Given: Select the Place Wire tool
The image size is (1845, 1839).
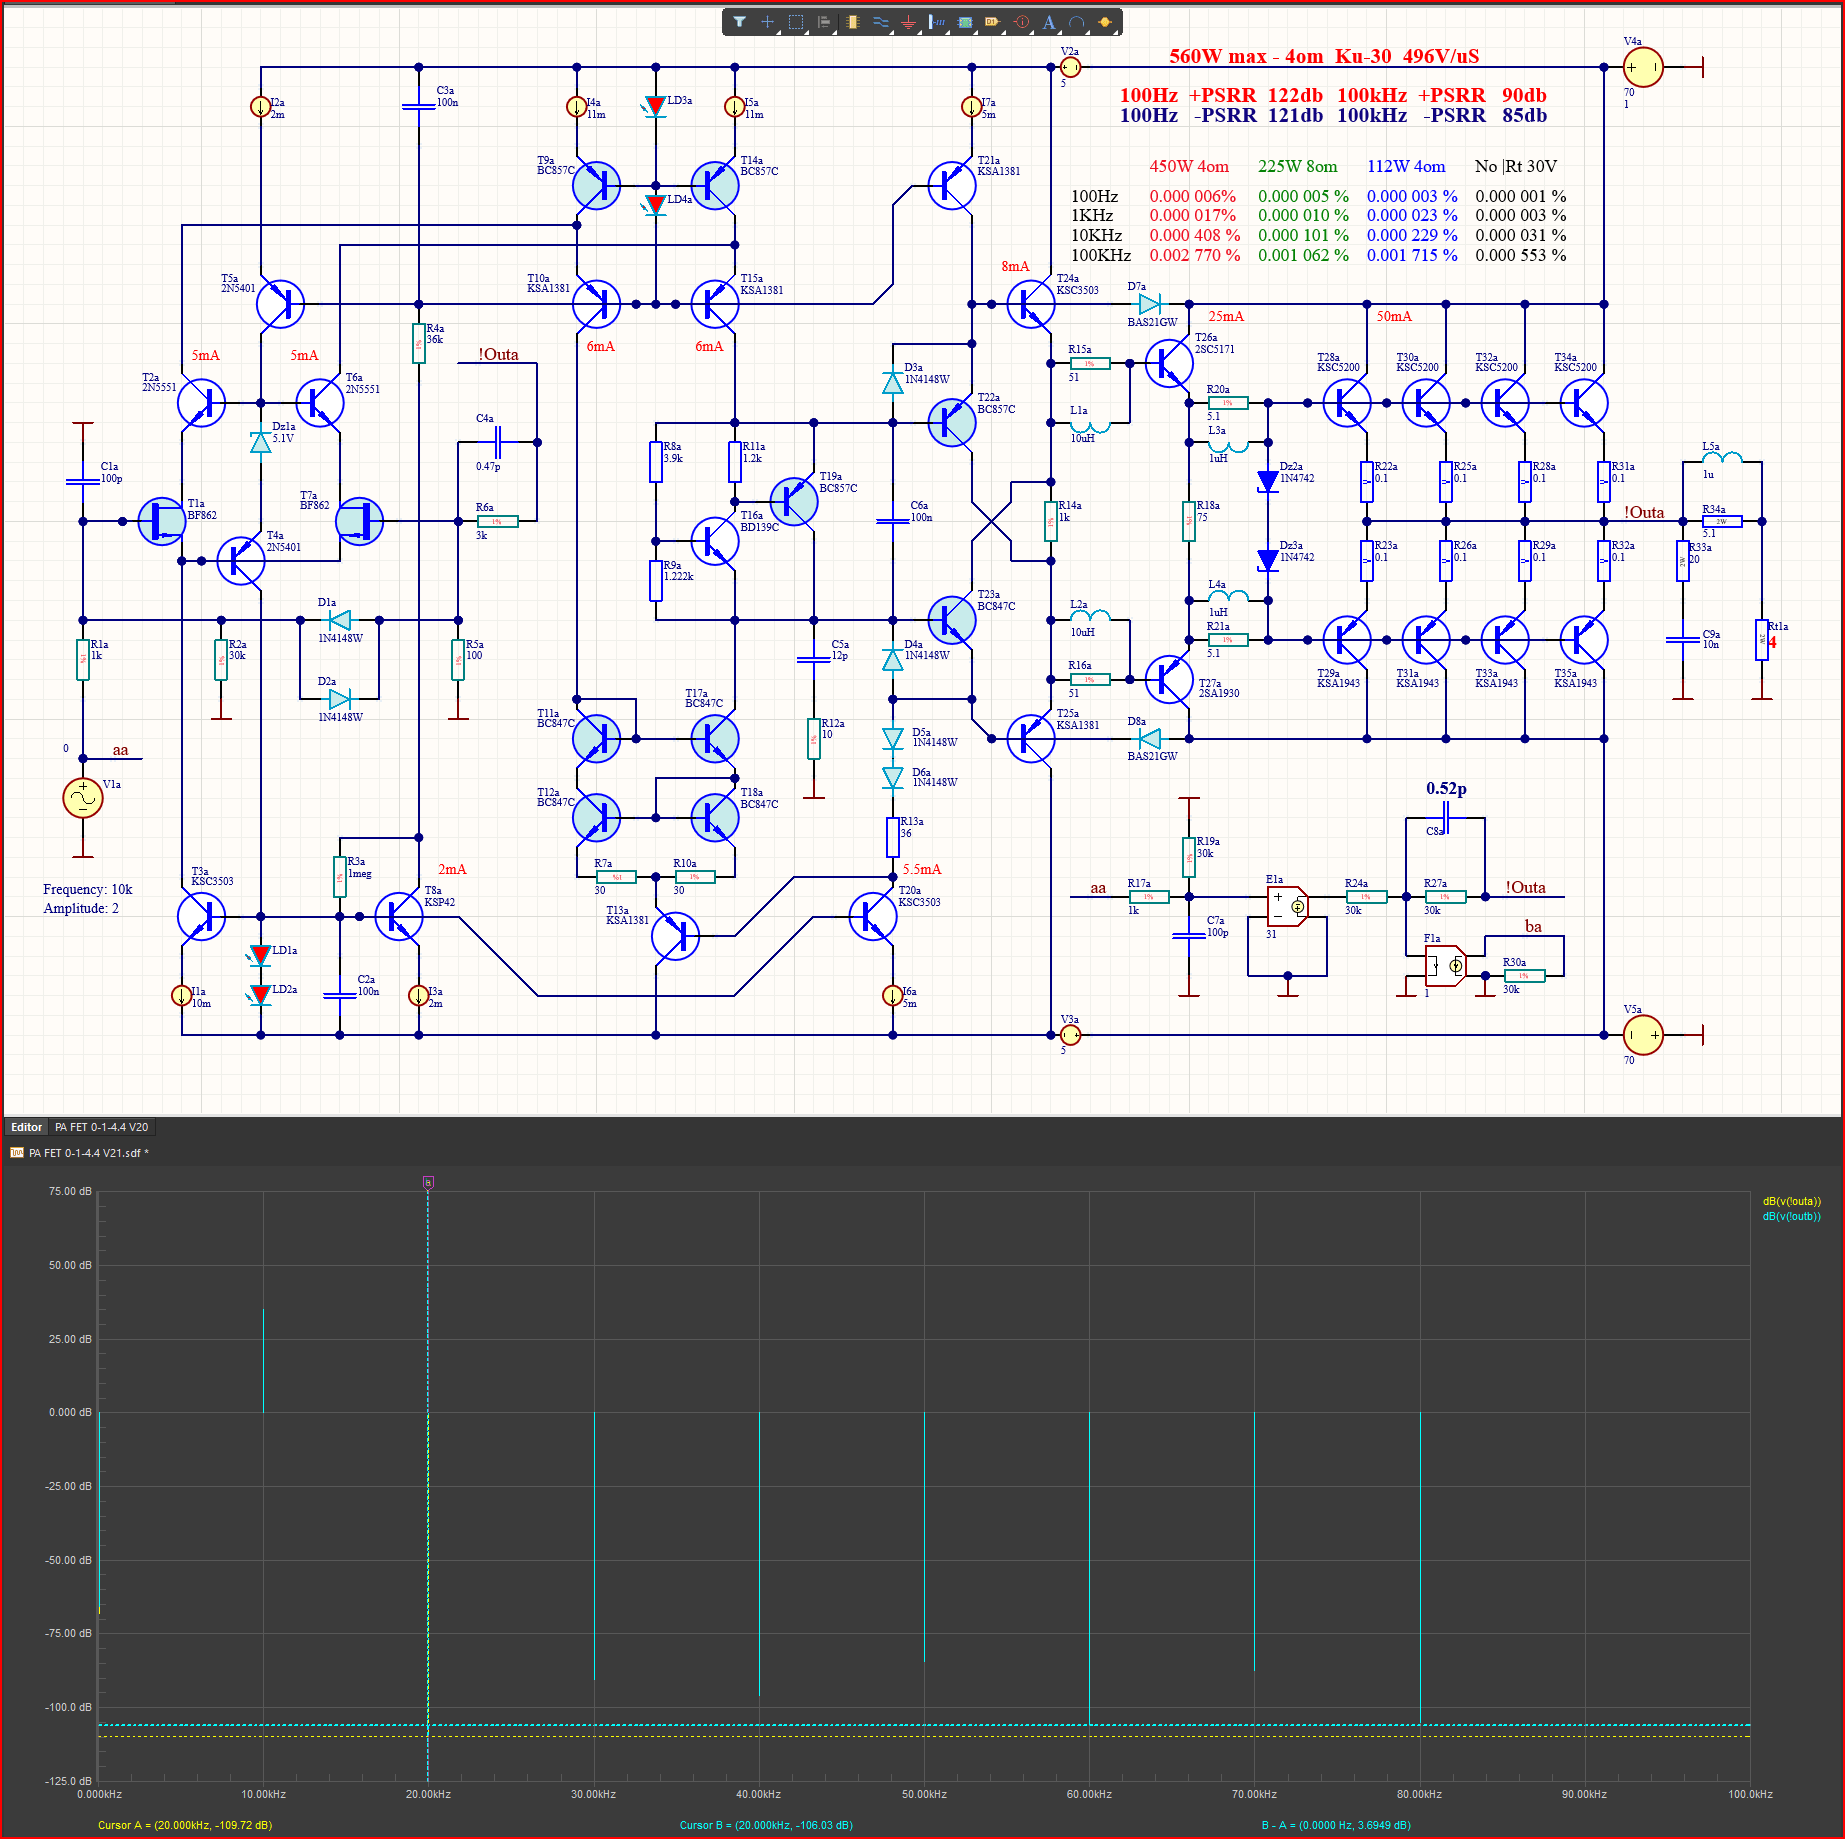Looking at the screenshot, I should [880, 22].
